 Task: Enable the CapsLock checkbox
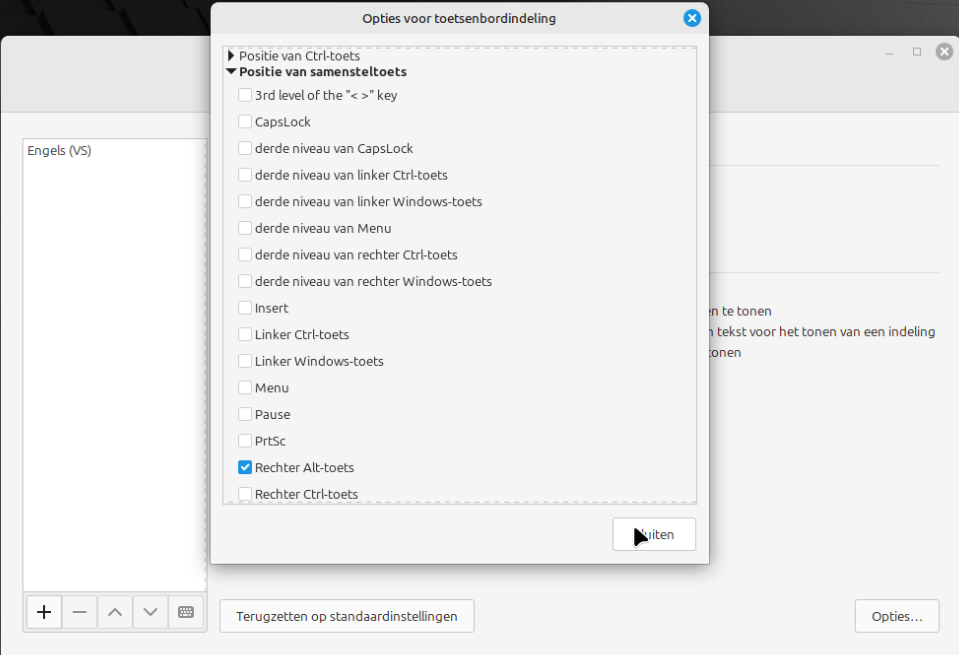[245, 122]
